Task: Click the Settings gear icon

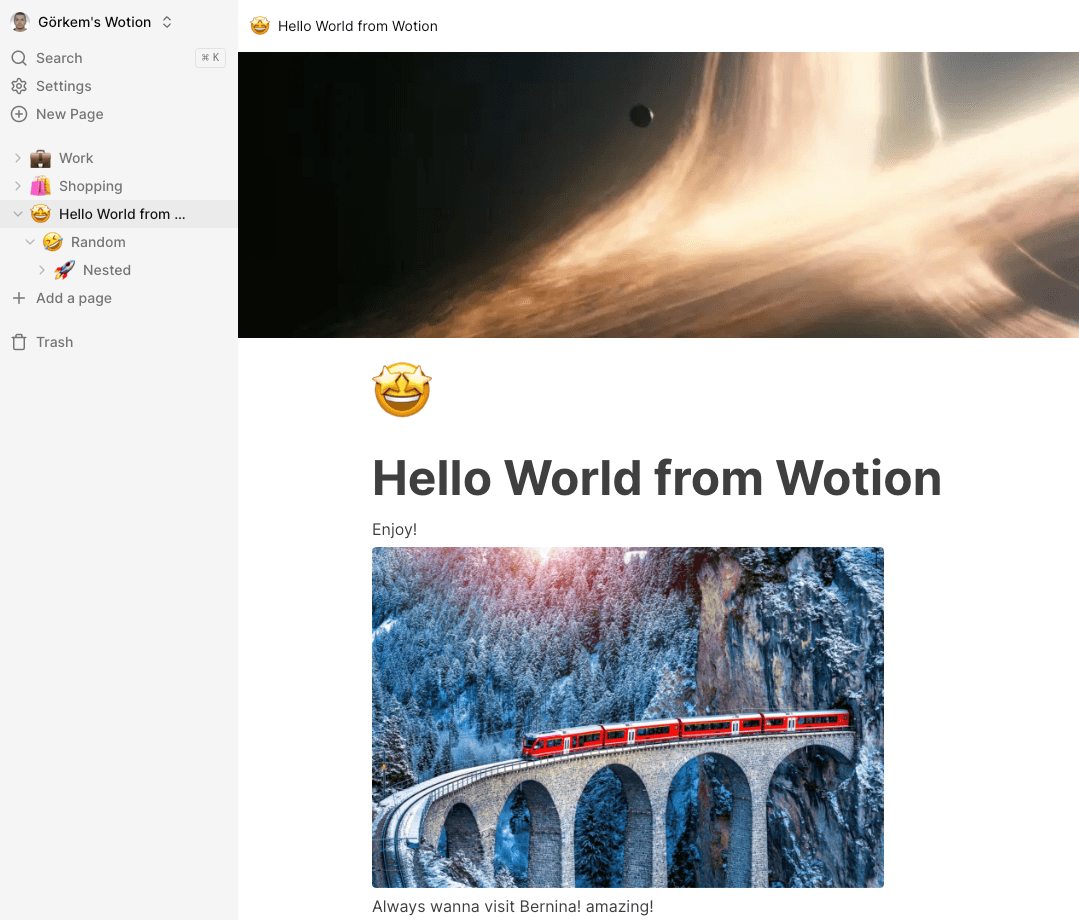Action: tap(19, 86)
